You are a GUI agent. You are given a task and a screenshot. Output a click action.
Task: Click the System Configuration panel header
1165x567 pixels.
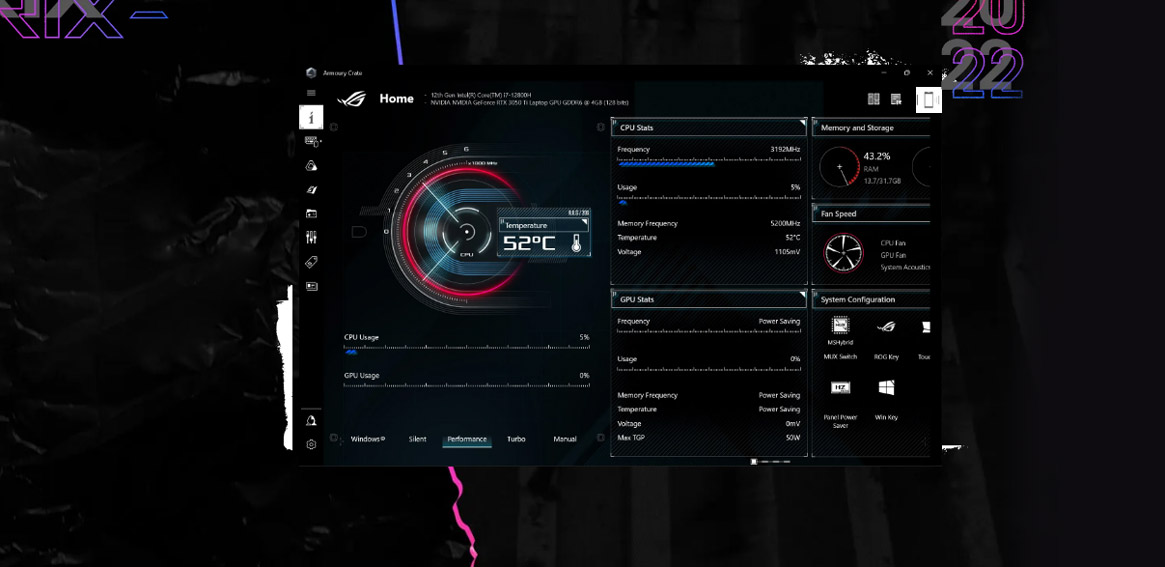pos(871,299)
